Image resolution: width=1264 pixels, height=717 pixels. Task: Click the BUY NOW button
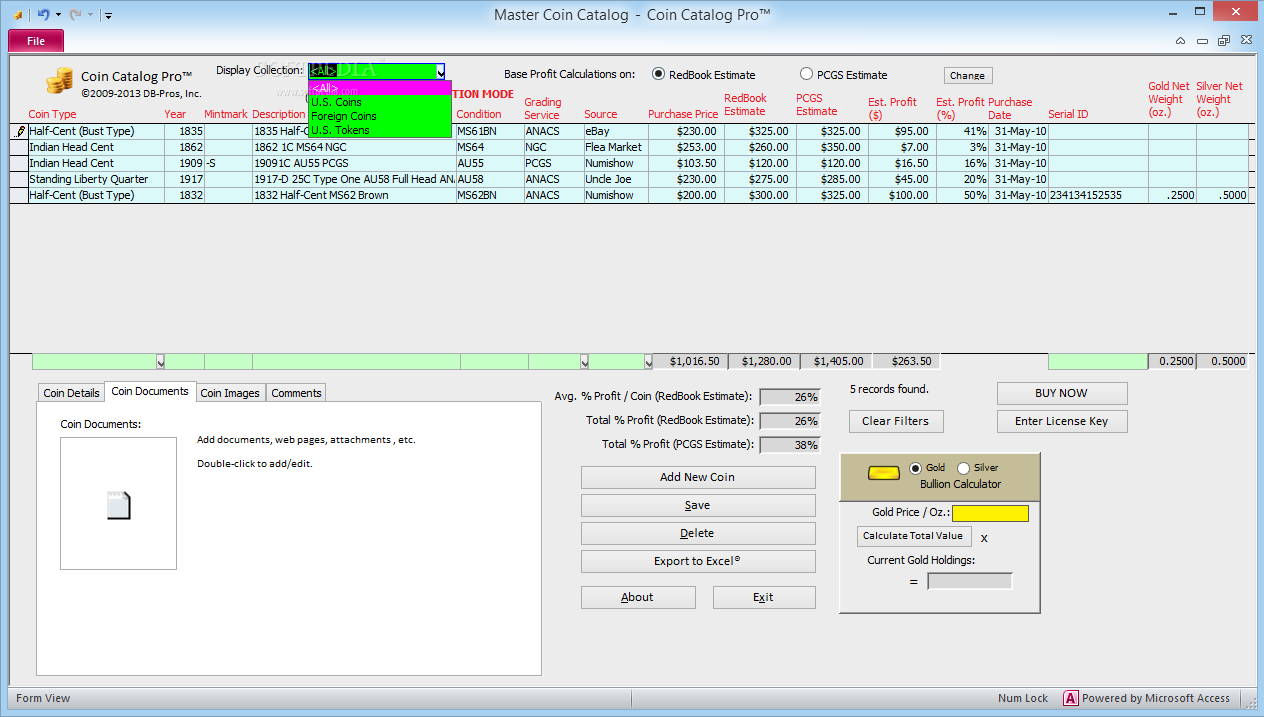pos(1062,393)
